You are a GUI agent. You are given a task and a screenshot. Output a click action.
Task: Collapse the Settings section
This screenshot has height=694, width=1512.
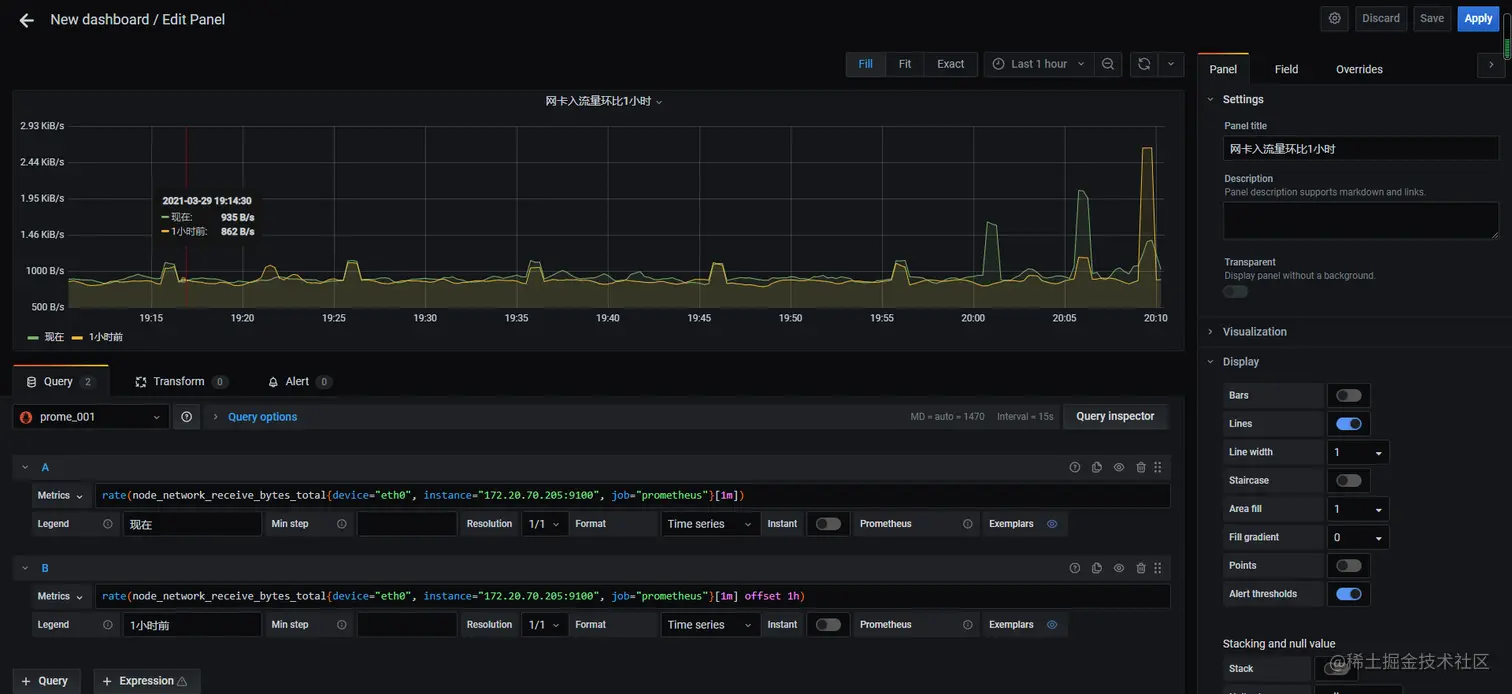tap(1242, 100)
